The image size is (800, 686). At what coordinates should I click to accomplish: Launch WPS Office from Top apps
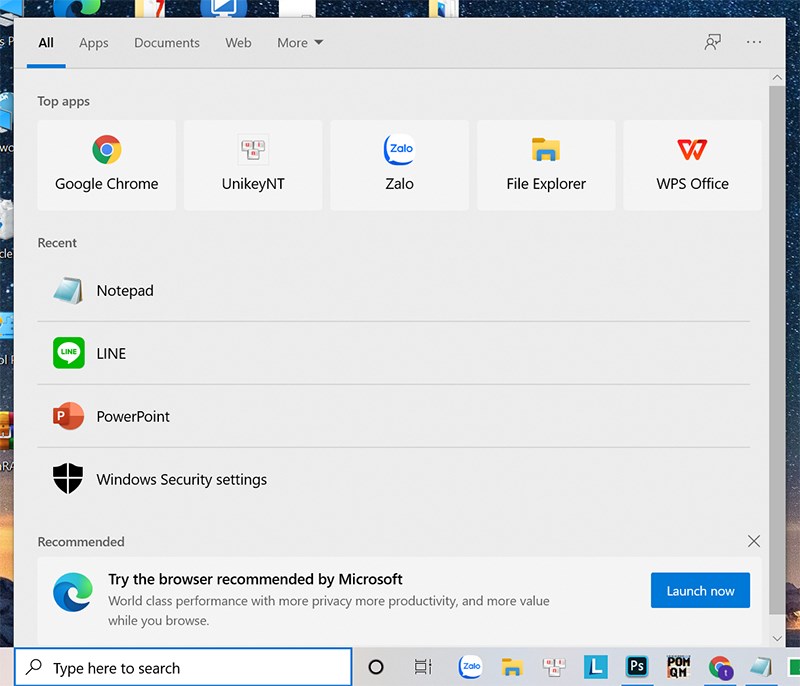(x=692, y=165)
